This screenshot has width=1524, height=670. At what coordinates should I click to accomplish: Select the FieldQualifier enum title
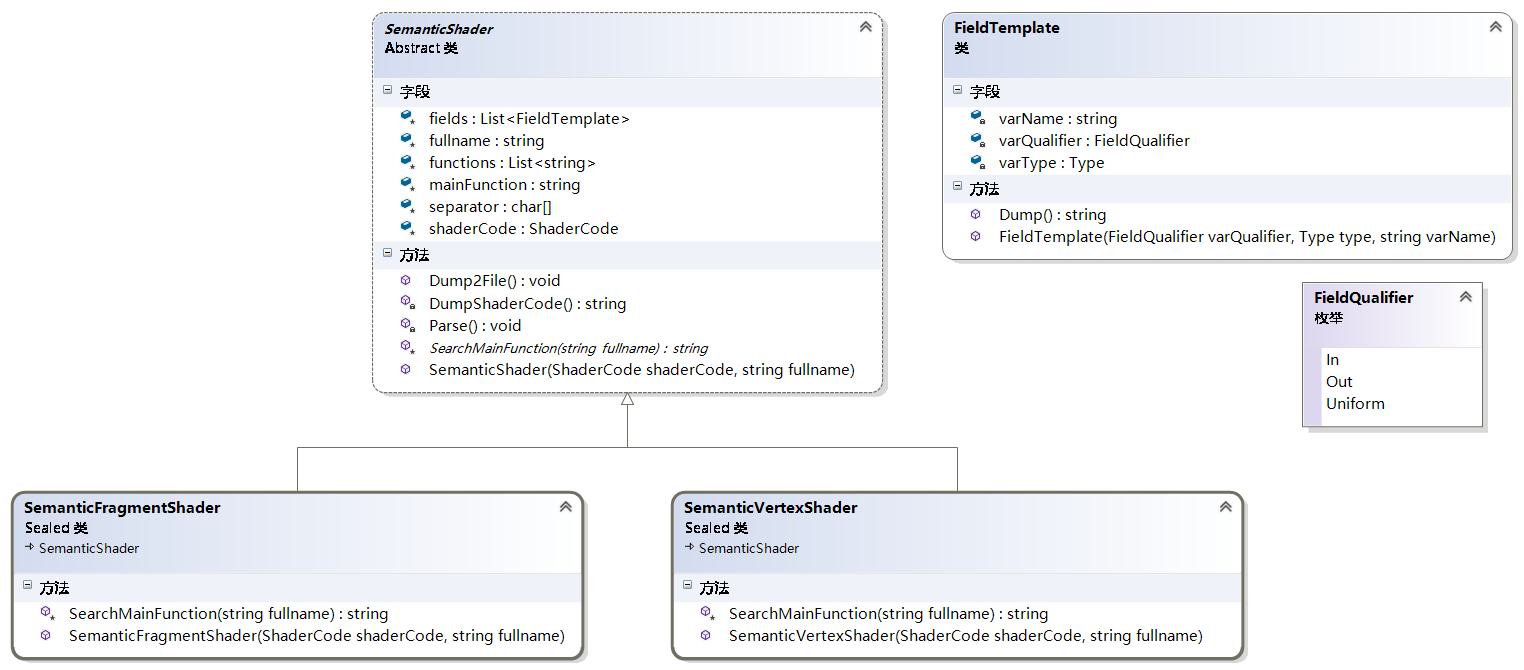[1363, 298]
